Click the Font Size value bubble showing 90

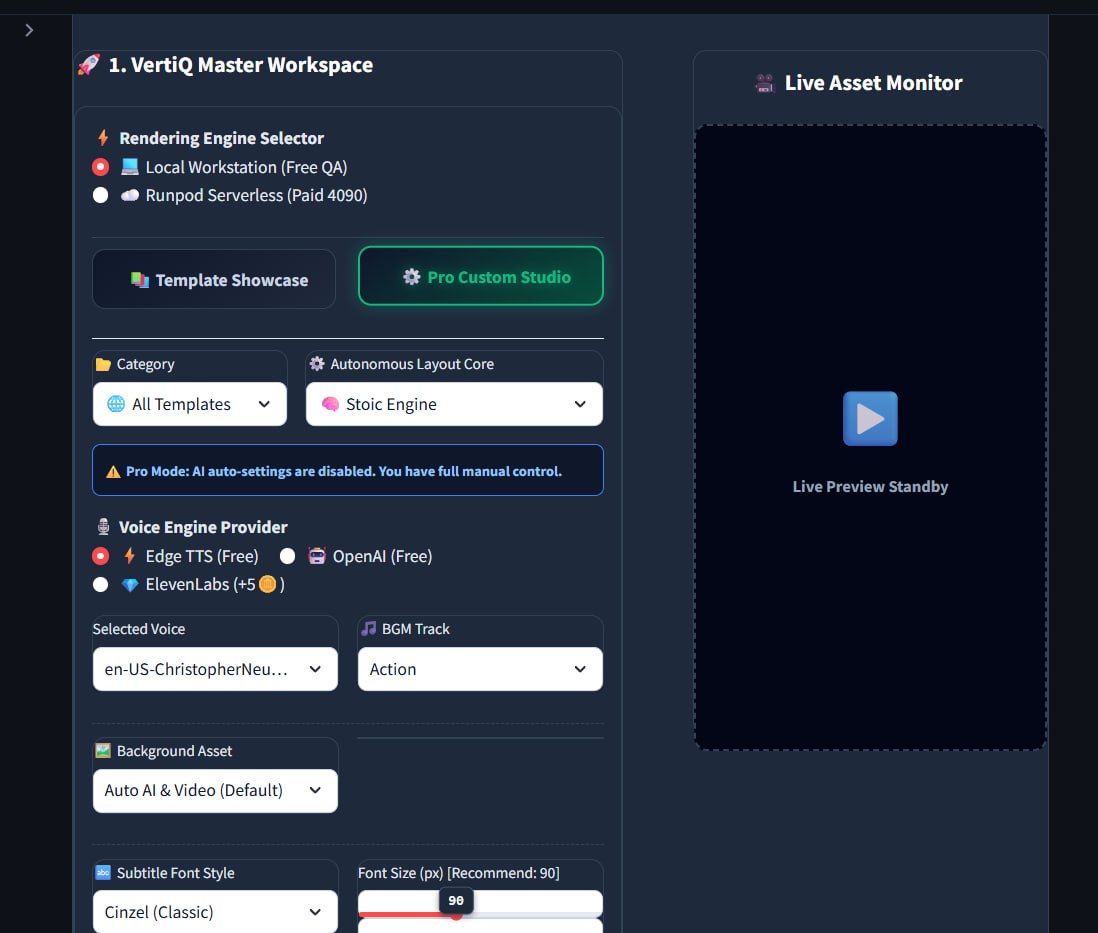tap(456, 900)
